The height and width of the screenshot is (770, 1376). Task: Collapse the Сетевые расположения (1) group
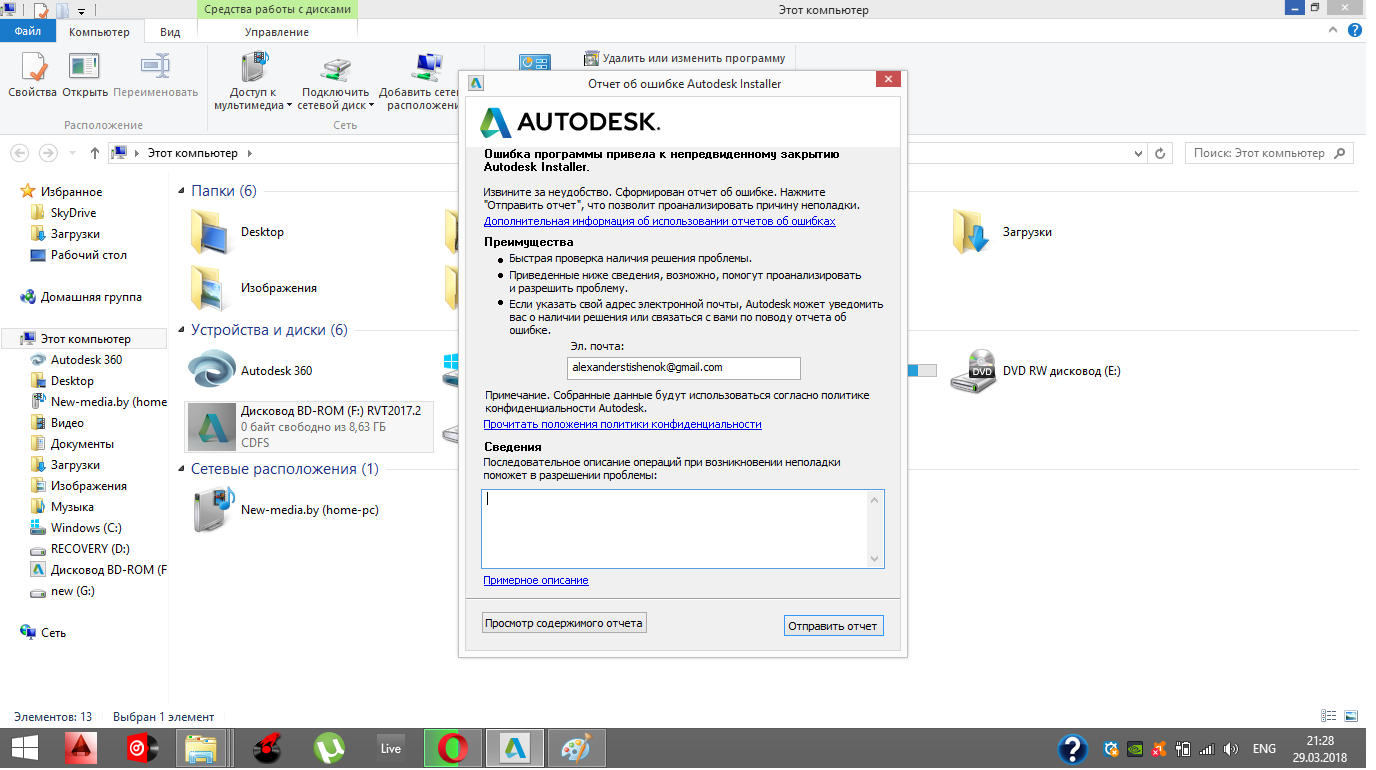point(181,468)
